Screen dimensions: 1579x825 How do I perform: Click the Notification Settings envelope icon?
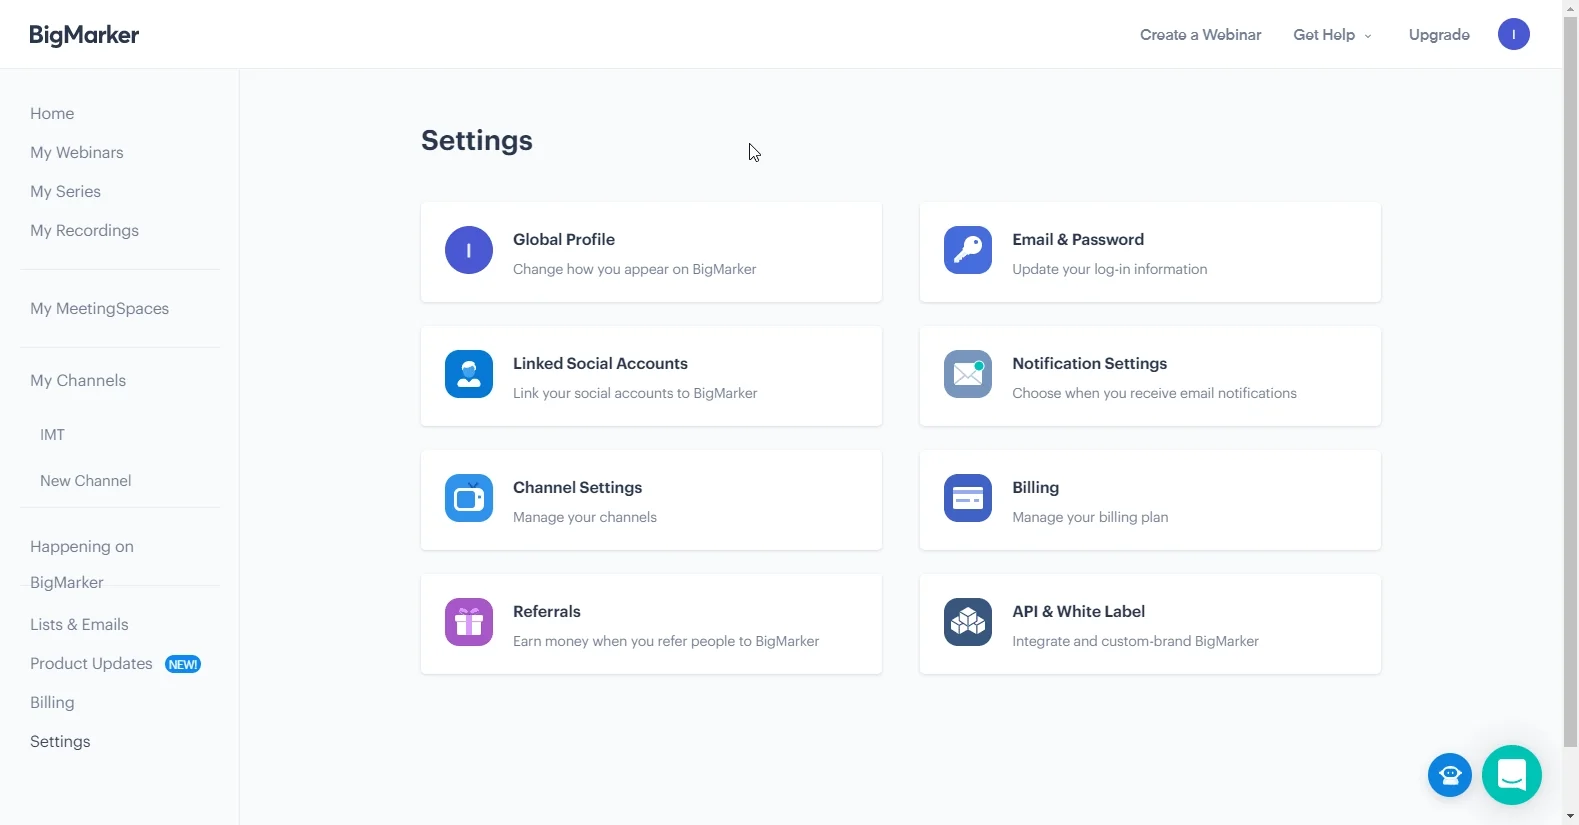968,374
